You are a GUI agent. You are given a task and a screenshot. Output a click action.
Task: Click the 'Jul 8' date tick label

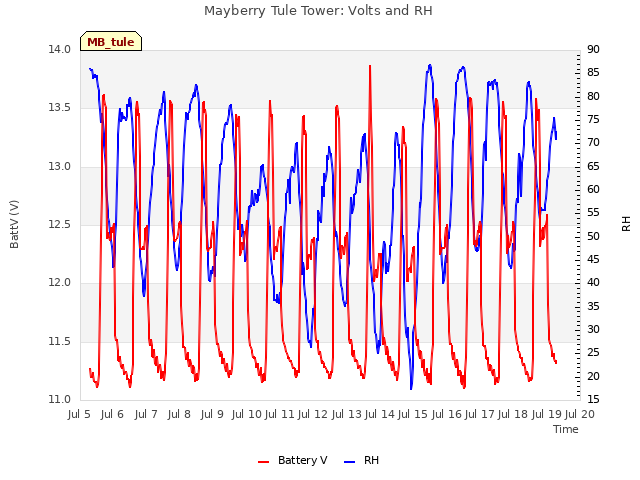click(179, 414)
